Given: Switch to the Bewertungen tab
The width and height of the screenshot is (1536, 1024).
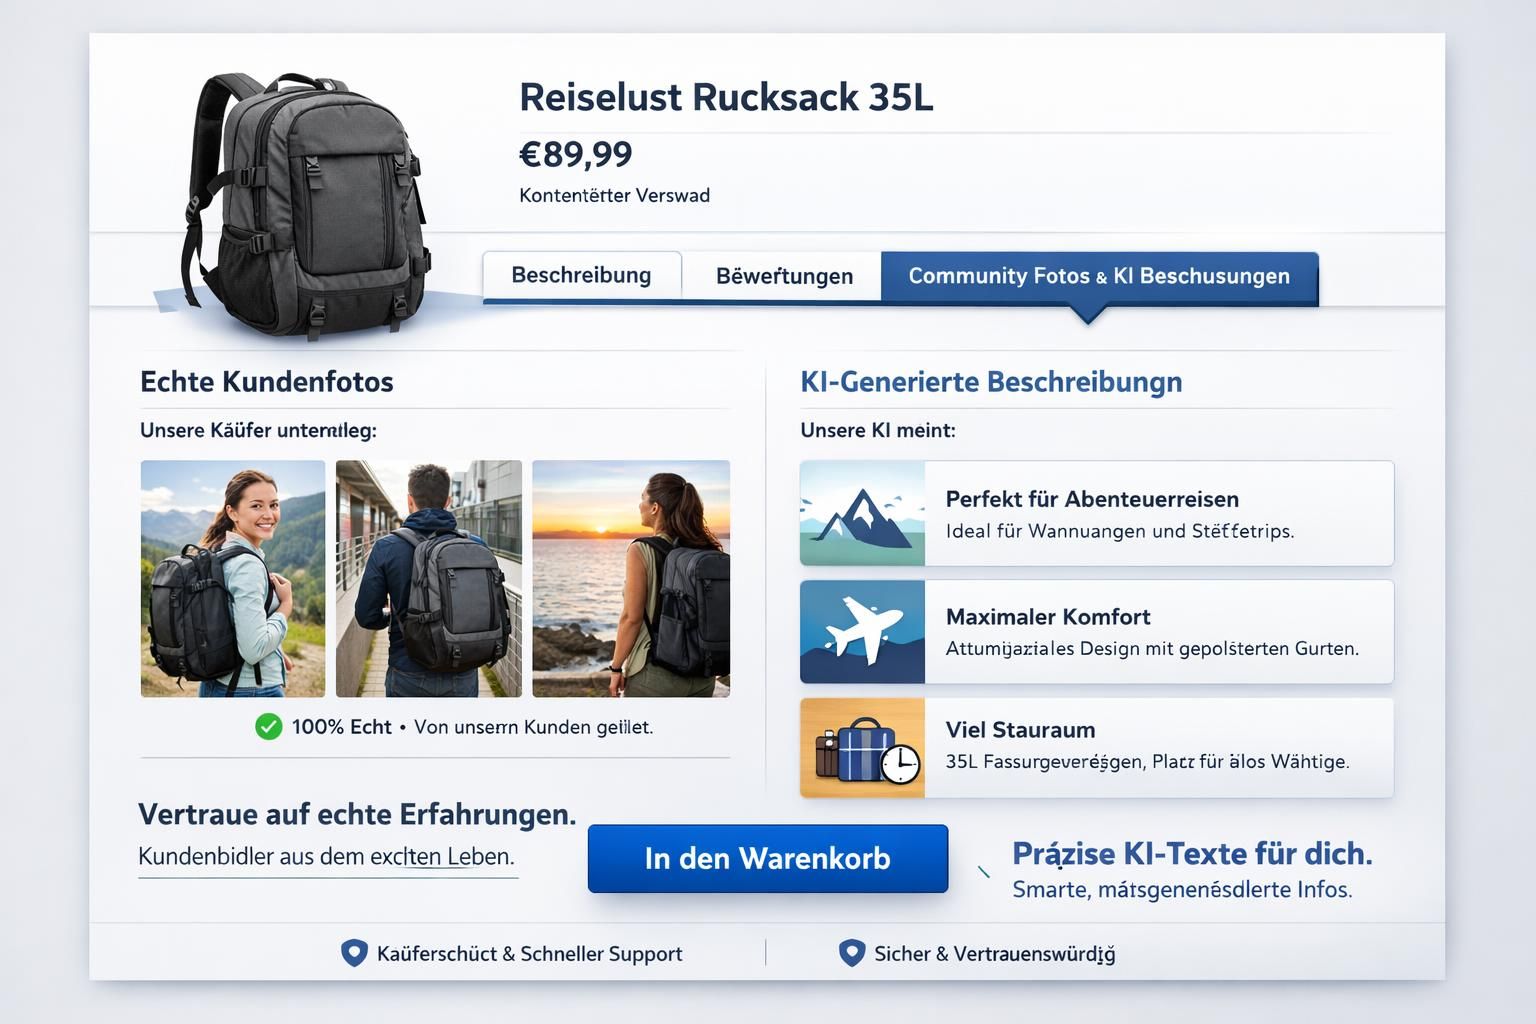Looking at the screenshot, I should (784, 276).
